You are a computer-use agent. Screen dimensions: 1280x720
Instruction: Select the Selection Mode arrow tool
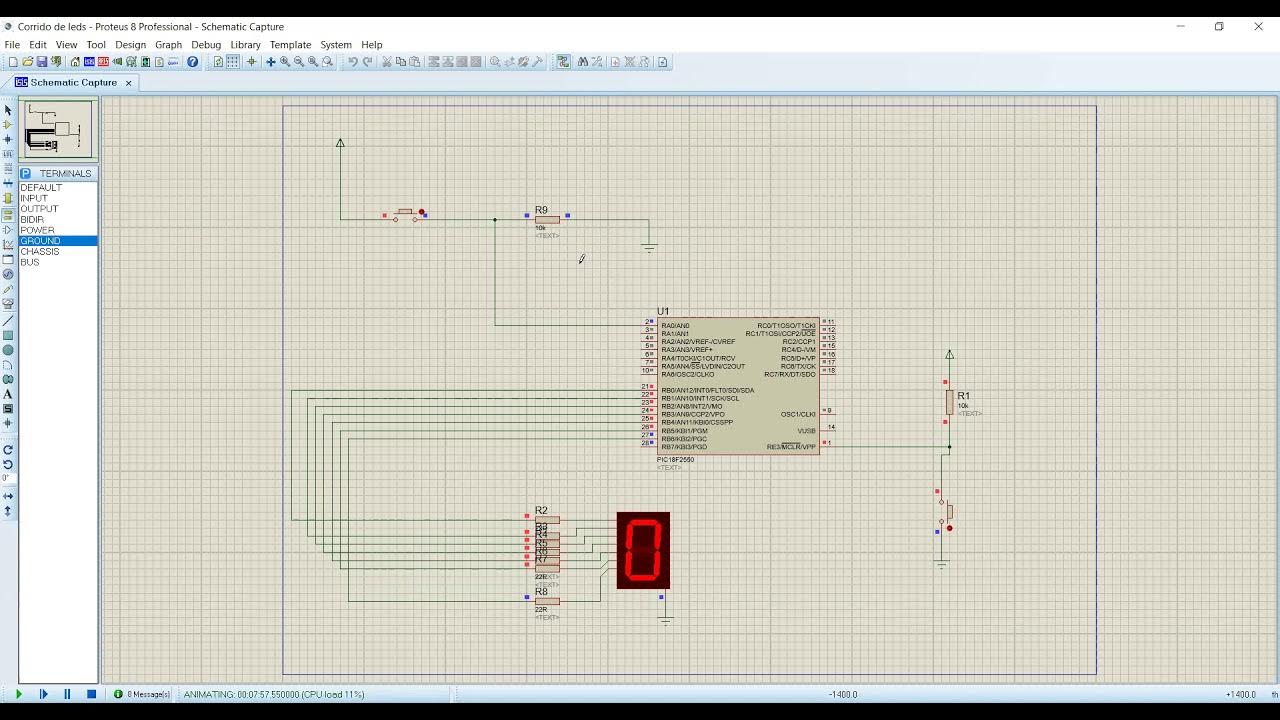click(8, 110)
